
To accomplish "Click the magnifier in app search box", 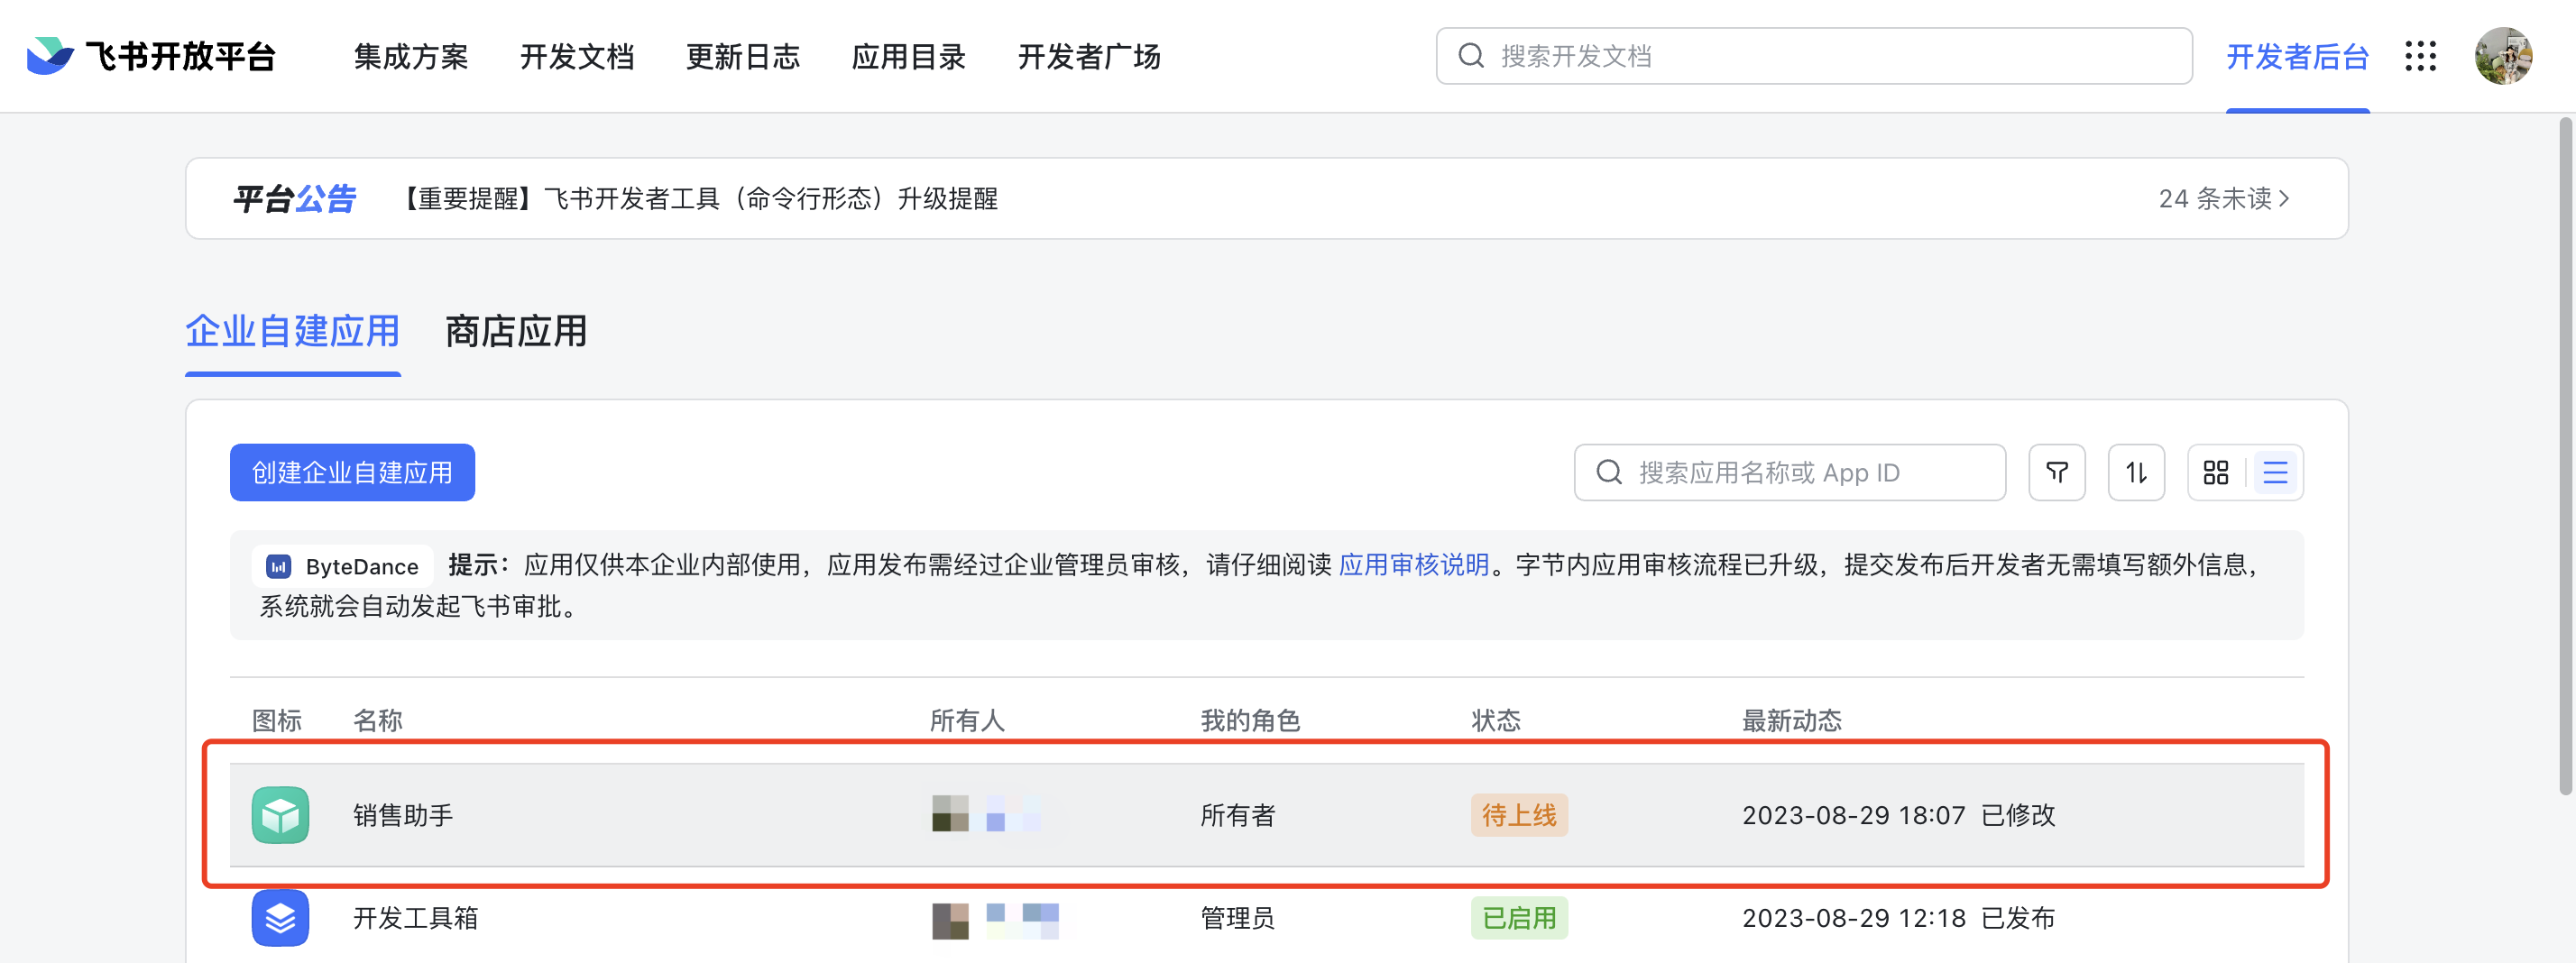I will [x=1608, y=472].
